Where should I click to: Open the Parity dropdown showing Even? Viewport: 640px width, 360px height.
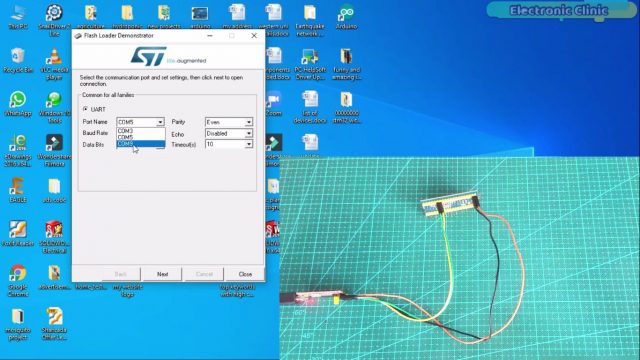tap(229, 122)
